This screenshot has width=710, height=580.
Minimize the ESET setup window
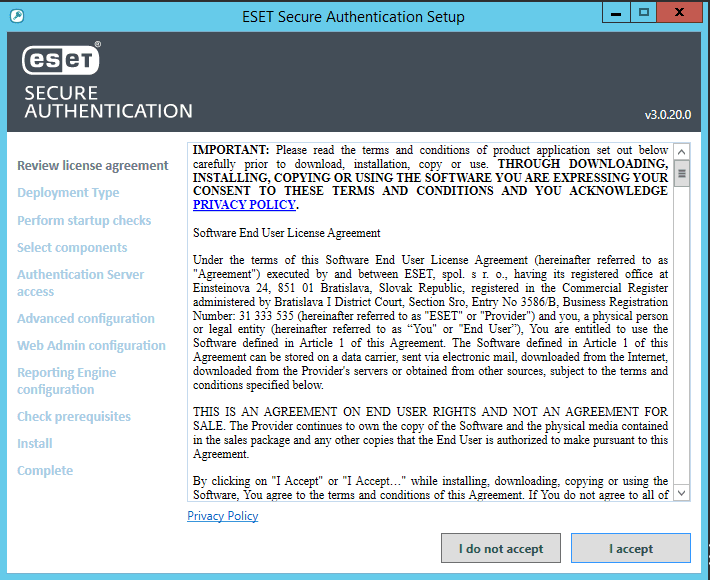click(x=616, y=12)
